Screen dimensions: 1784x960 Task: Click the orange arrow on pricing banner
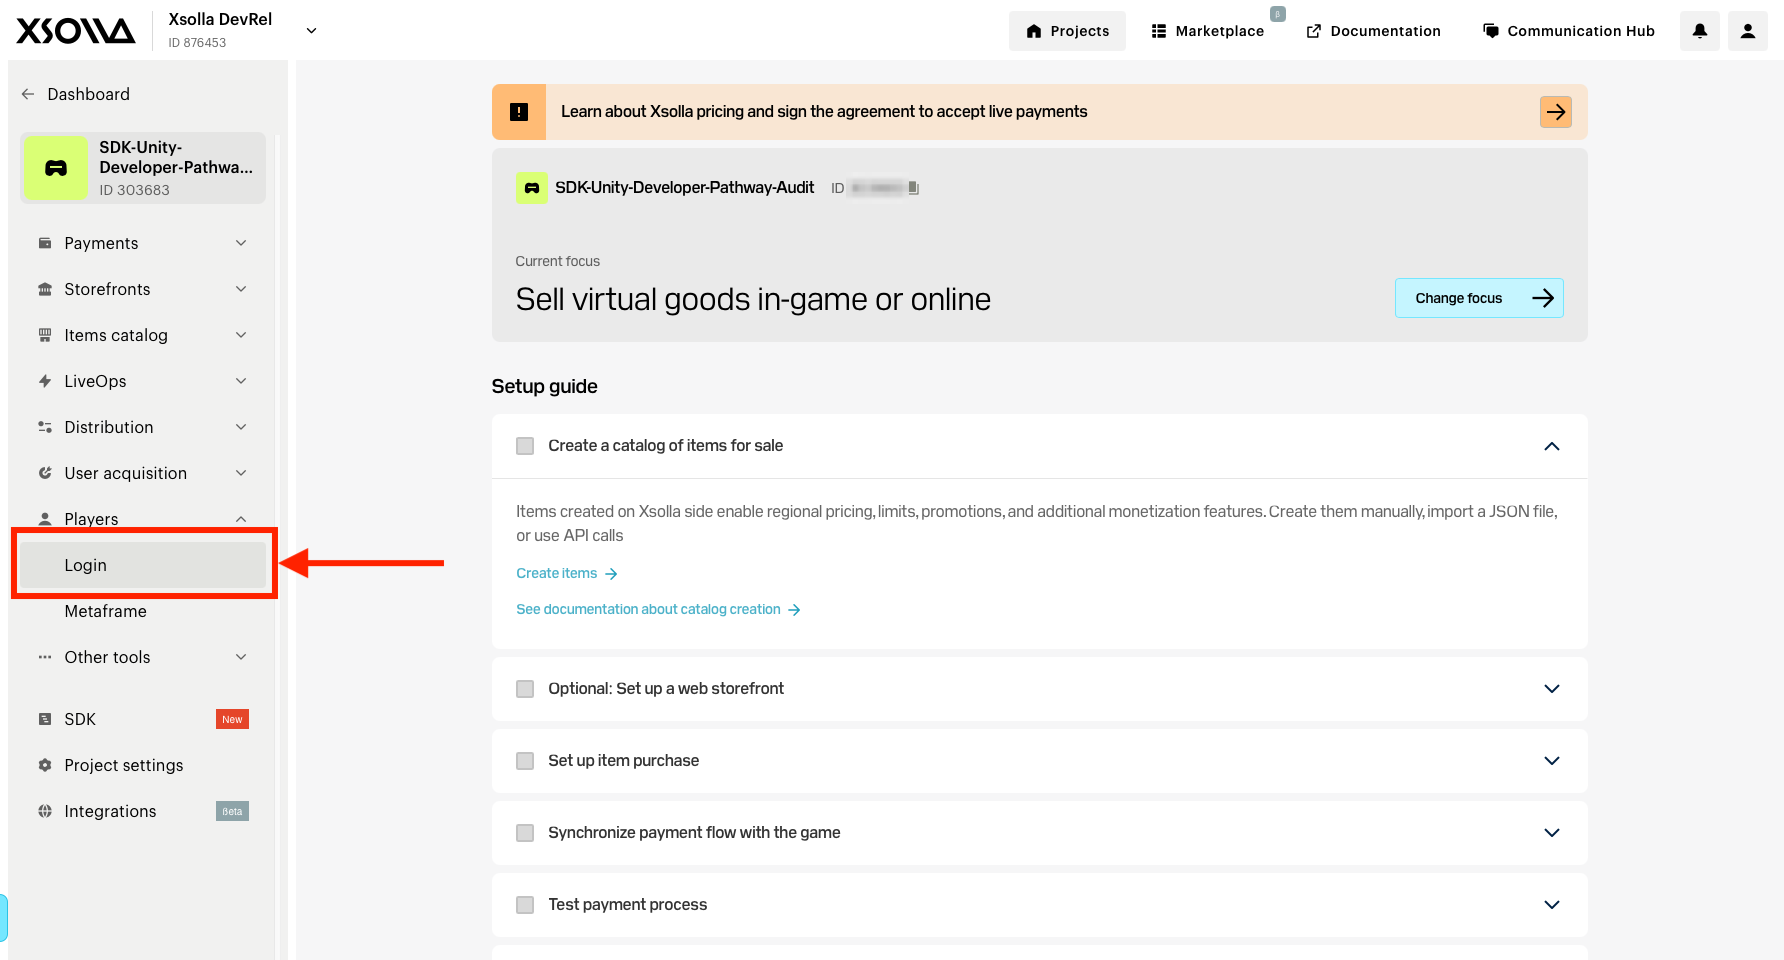point(1555,112)
